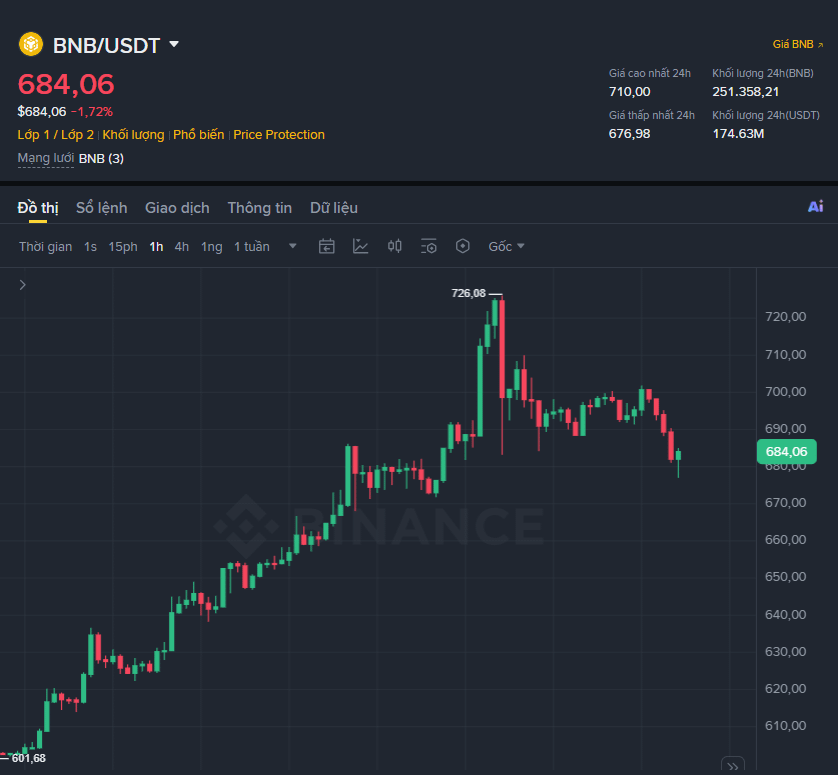Click the 24h high value 710,00
The width and height of the screenshot is (838, 775).
click(630, 92)
